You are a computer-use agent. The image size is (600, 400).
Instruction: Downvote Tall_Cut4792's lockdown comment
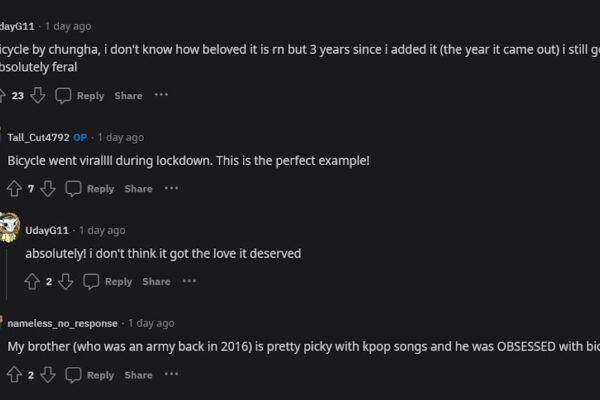tap(48, 188)
